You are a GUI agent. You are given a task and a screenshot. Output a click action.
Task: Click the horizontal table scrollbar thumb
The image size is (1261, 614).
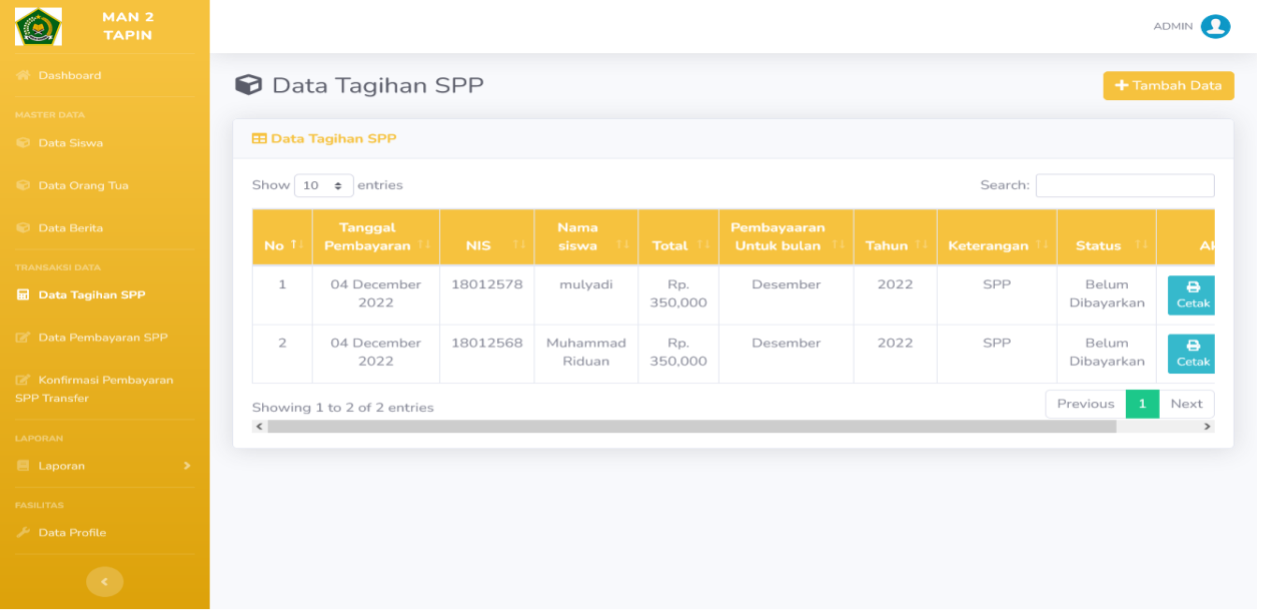click(x=691, y=427)
